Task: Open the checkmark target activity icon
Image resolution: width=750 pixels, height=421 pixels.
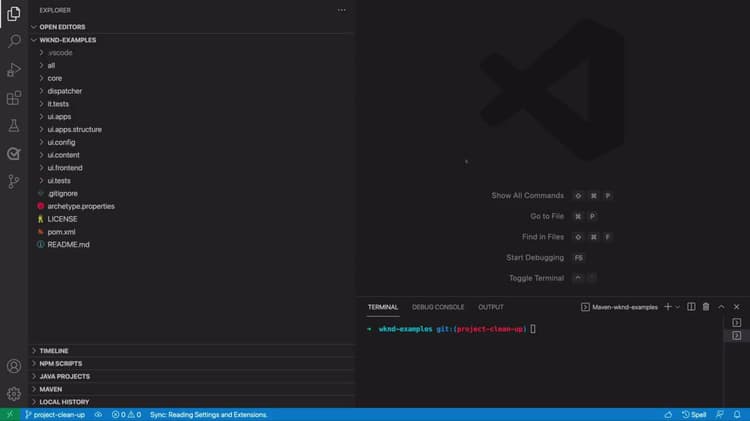Action: 14,154
